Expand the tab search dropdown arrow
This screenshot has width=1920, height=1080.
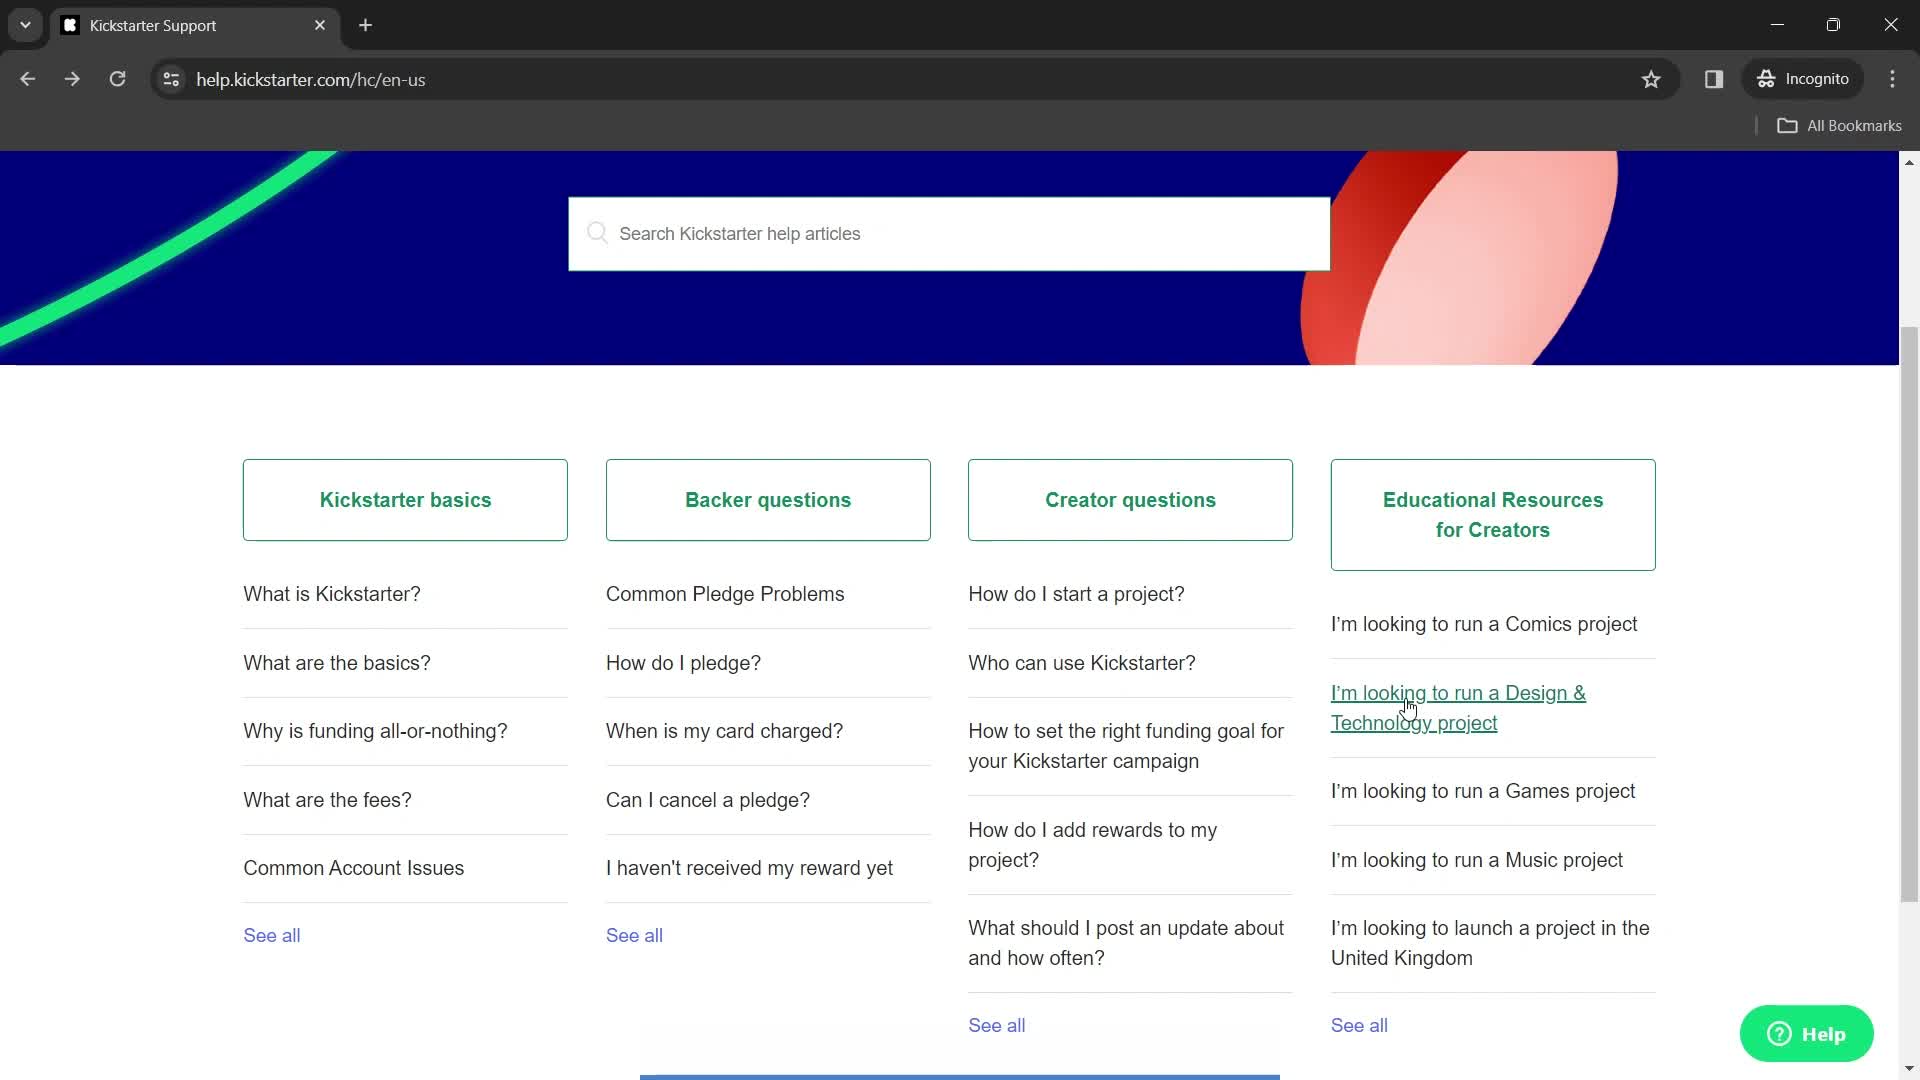pos(25,25)
